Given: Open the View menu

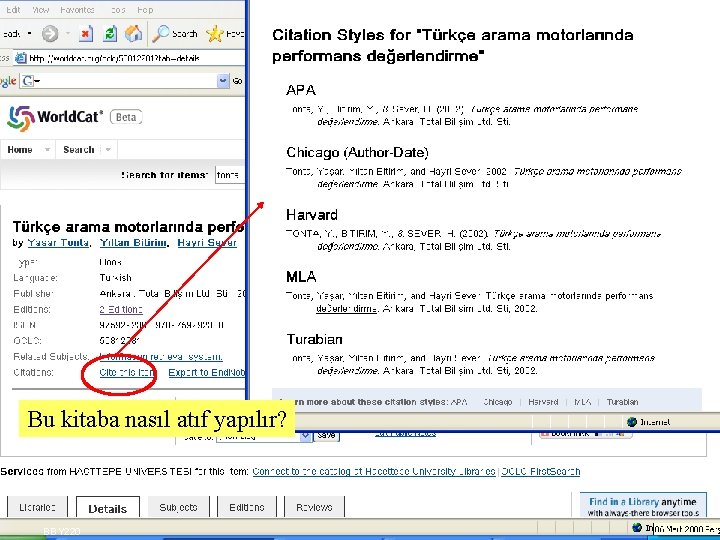Looking at the screenshot, I should [40, 10].
